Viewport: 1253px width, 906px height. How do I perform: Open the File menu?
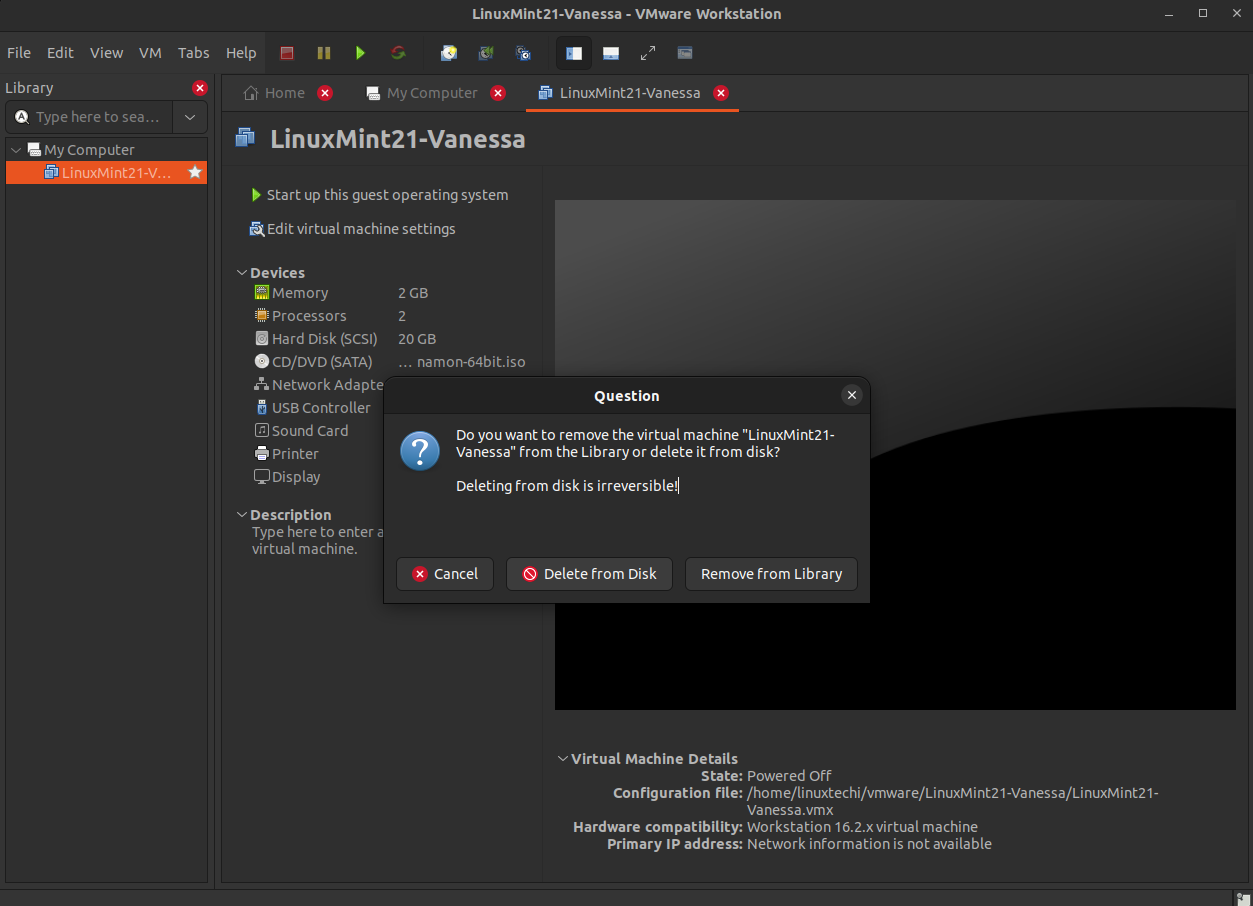[x=19, y=53]
